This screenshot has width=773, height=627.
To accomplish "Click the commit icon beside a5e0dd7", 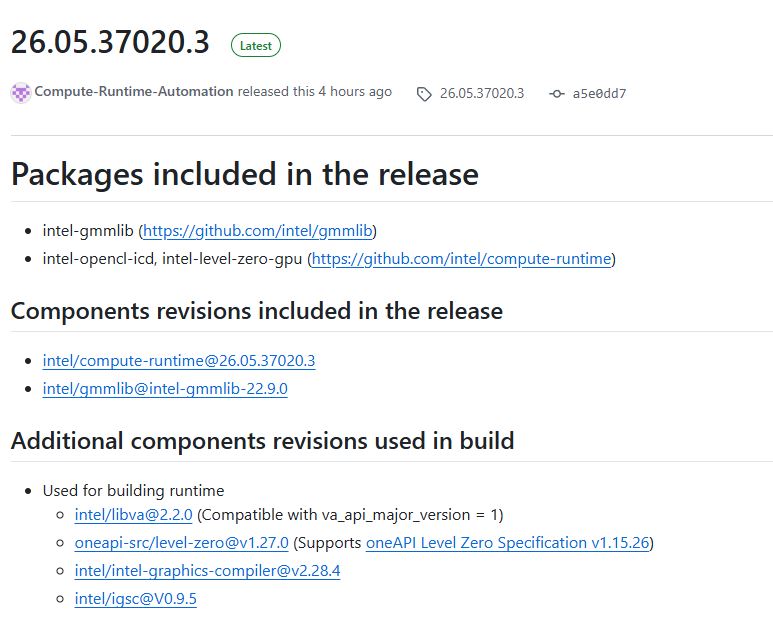I will click(557, 94).
